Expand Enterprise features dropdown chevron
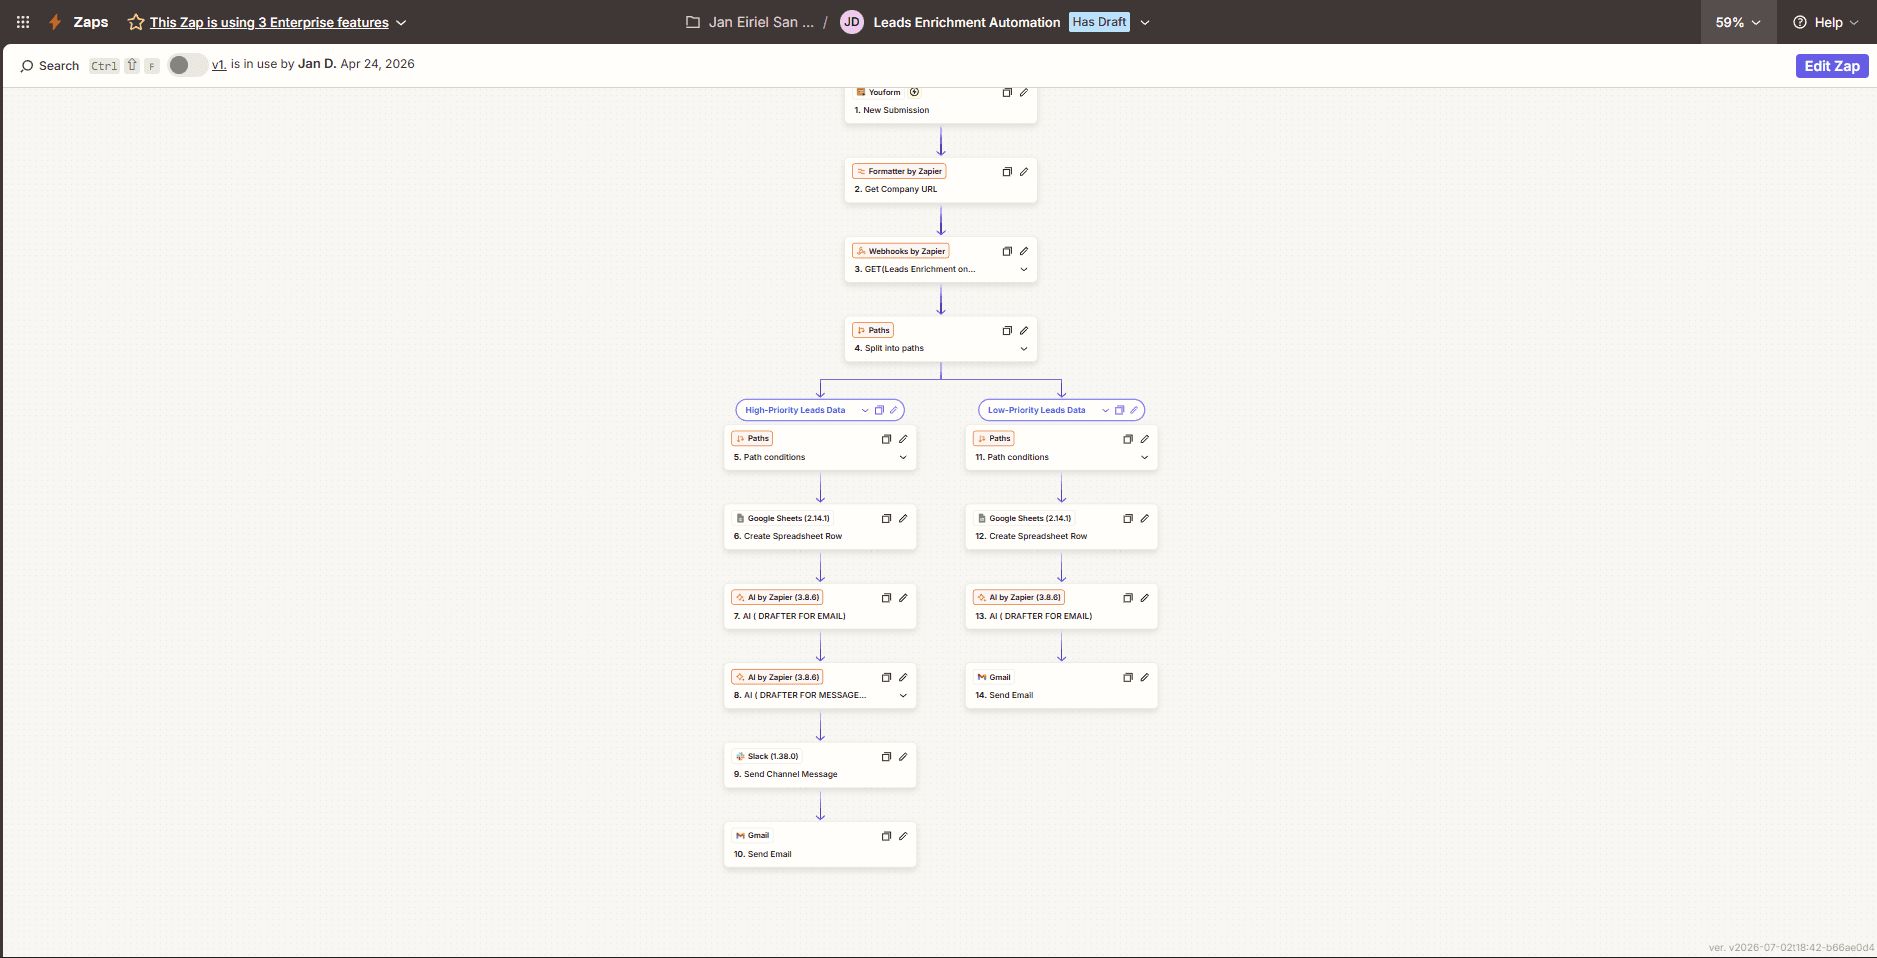The width and height of the screenshot is (1877, 958). [x=401, y=23]
